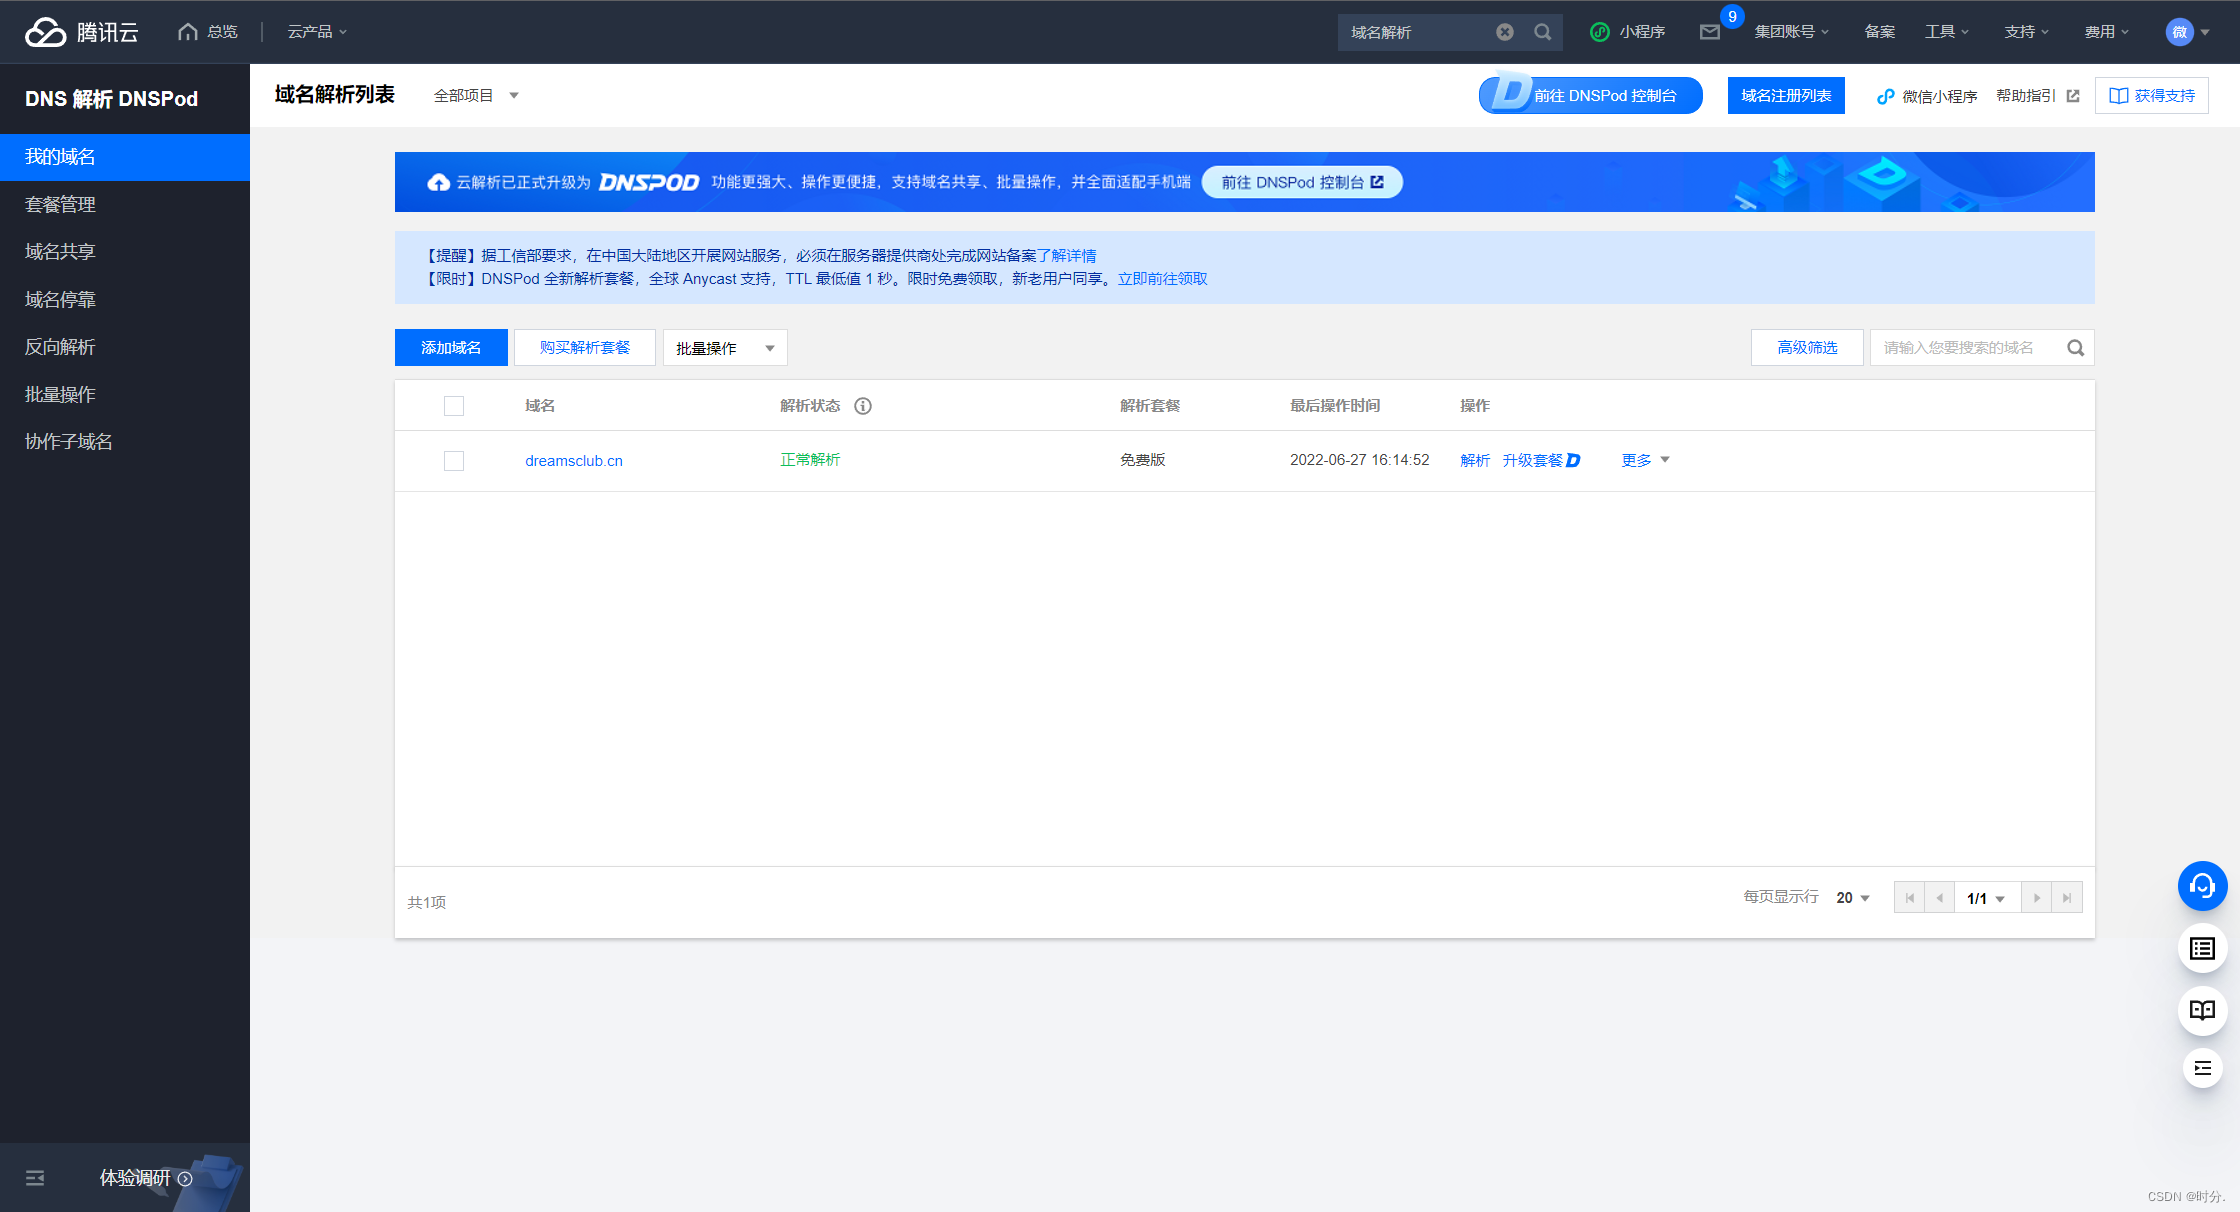
Task: Open the 全部项目 project dropdown
Action: point(476,96)
